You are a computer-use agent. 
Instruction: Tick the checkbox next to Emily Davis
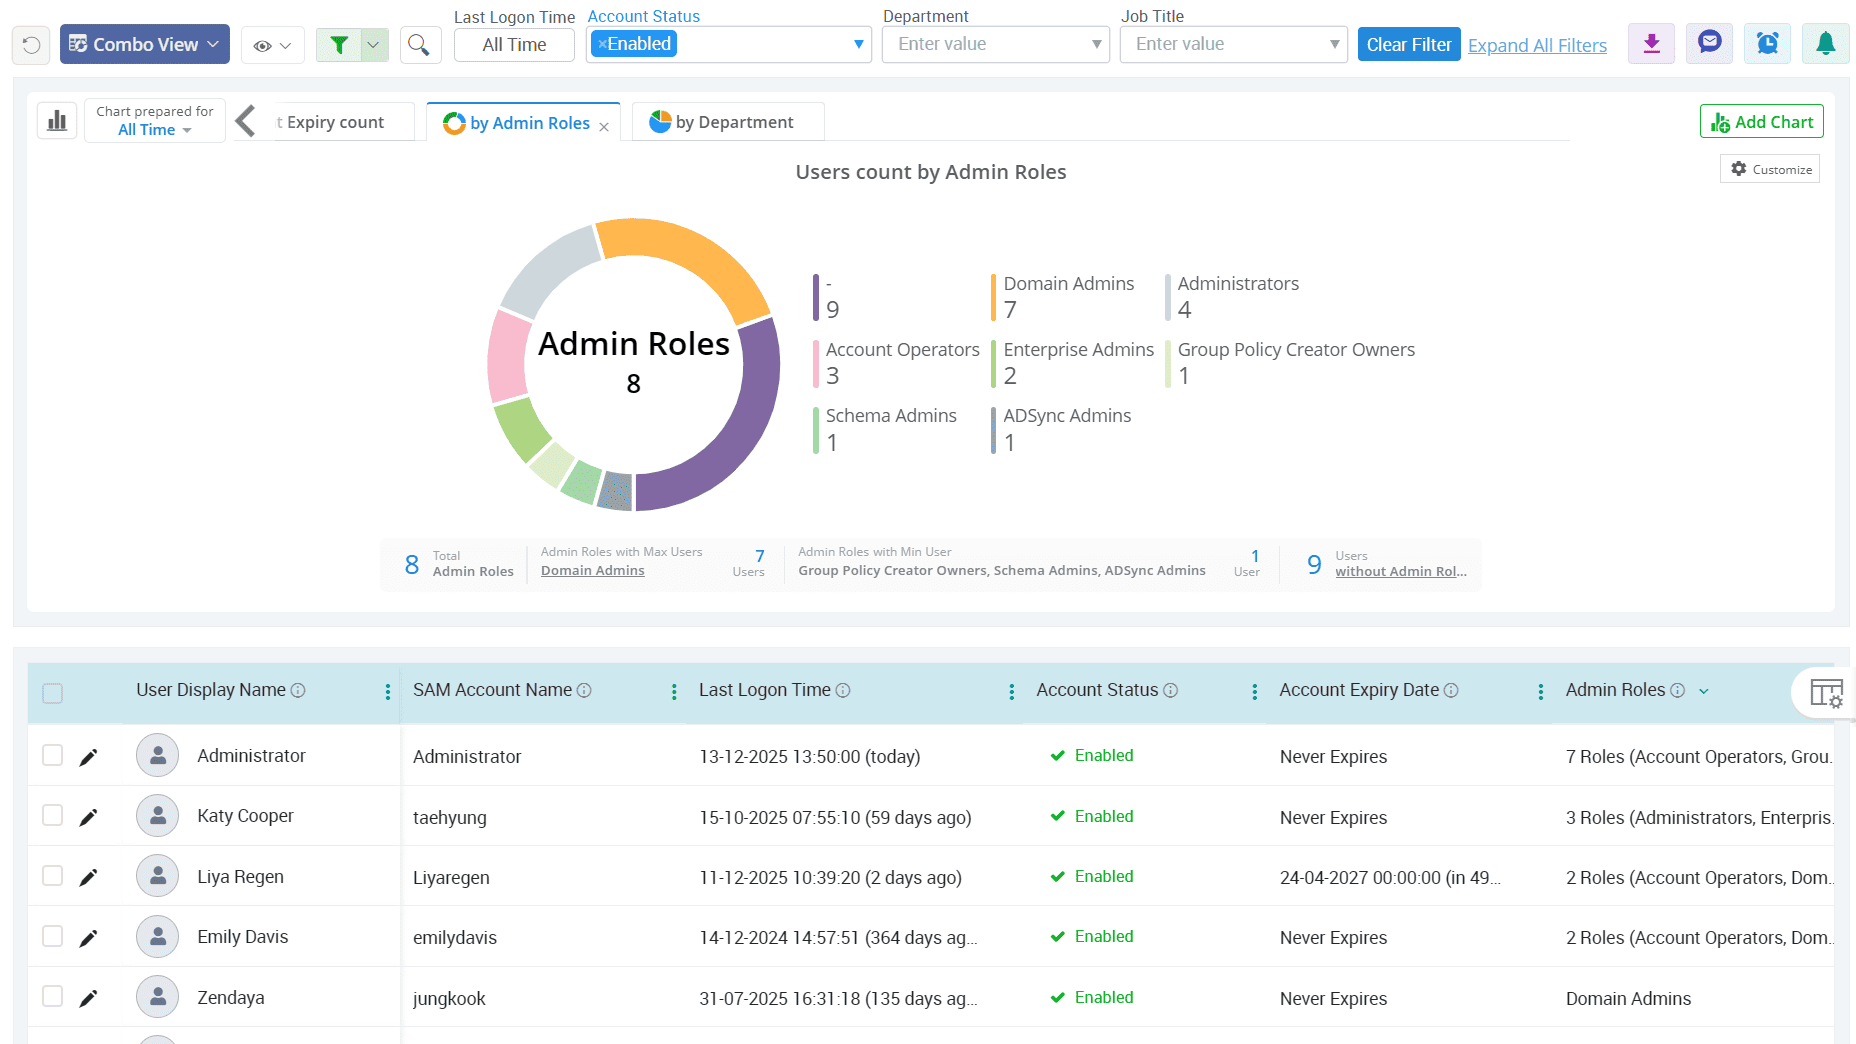(53, 936)
